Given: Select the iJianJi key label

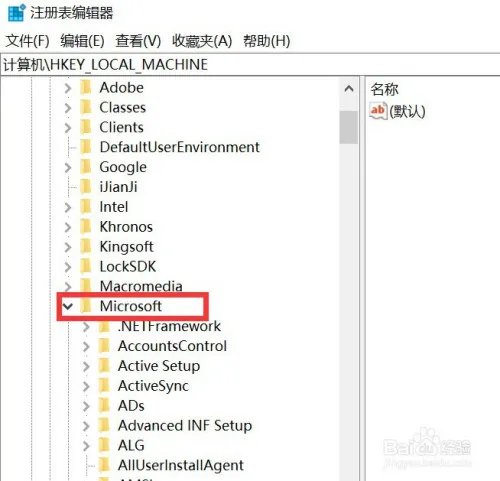Looking at the screenshot, I should (x=118, y=187).
